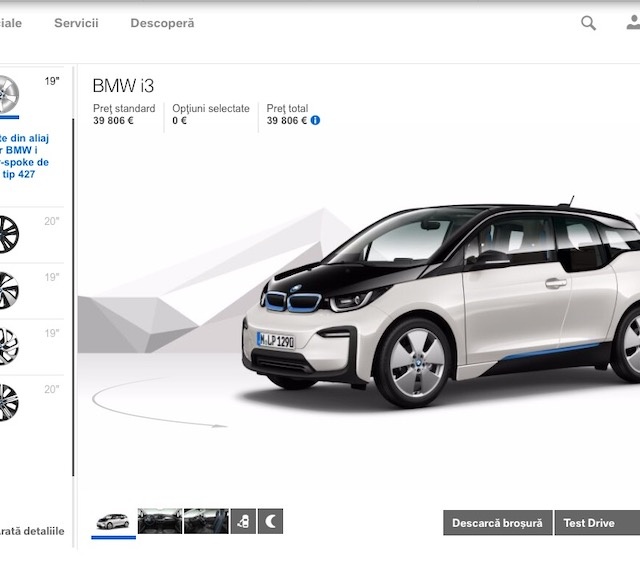Click the seat view icon
640x574 pixels.
coord(243,521)
